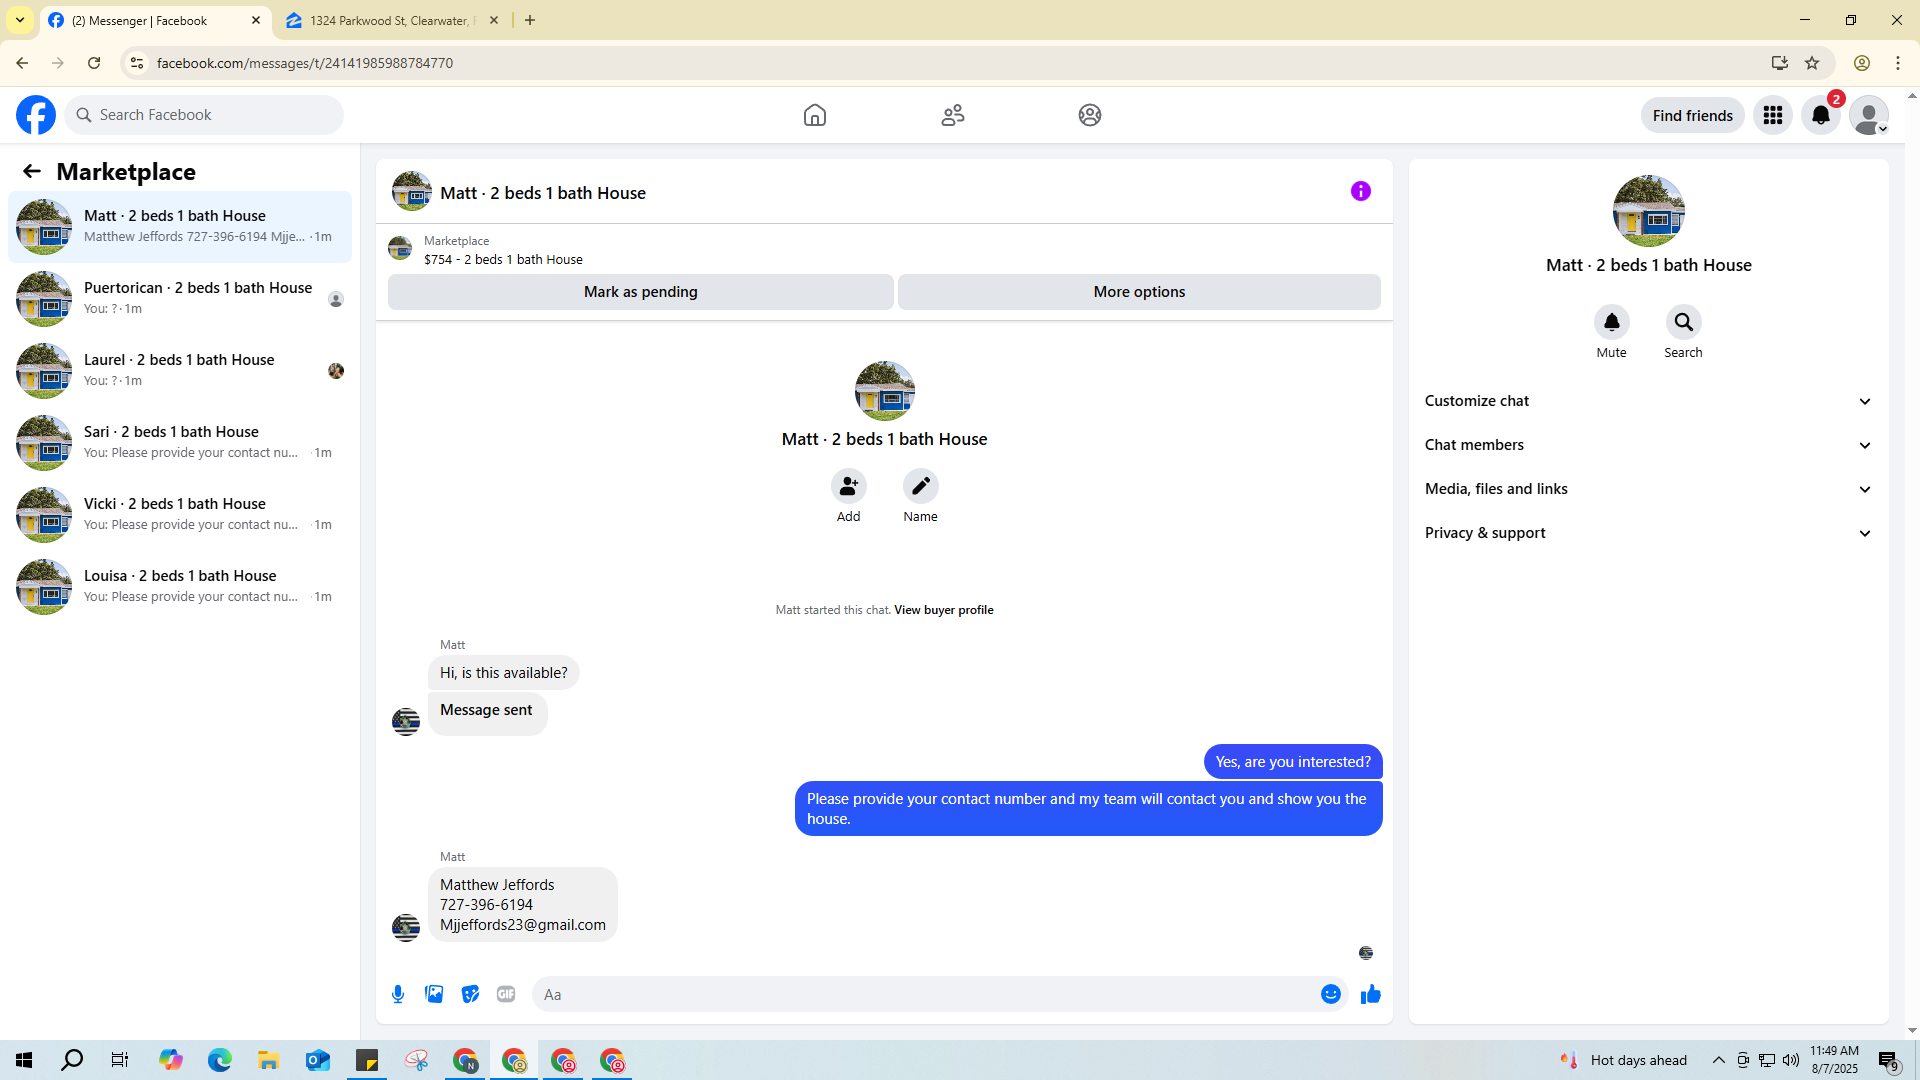
Task: Open the taskbar clock and date
Action: point(1834,1060)
